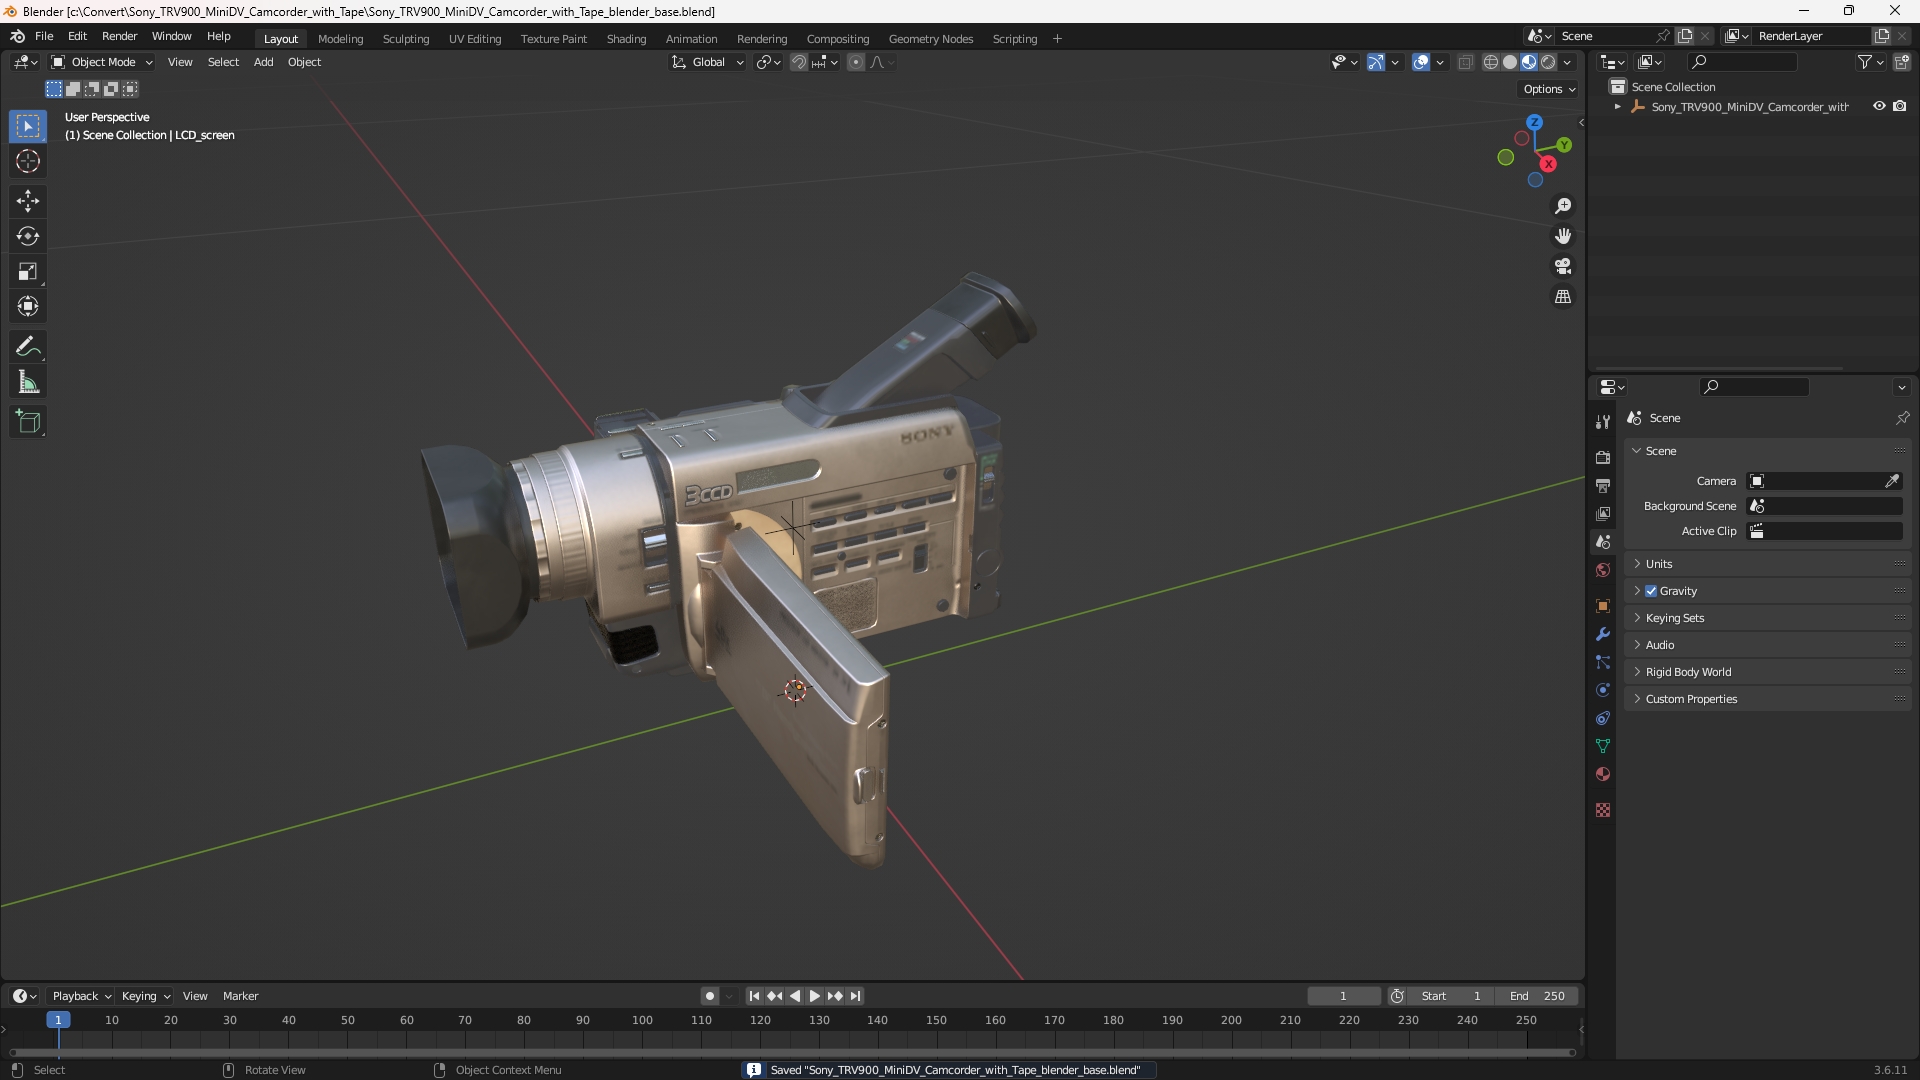Open the Object Constraints properties tab

click(1603, 718)
